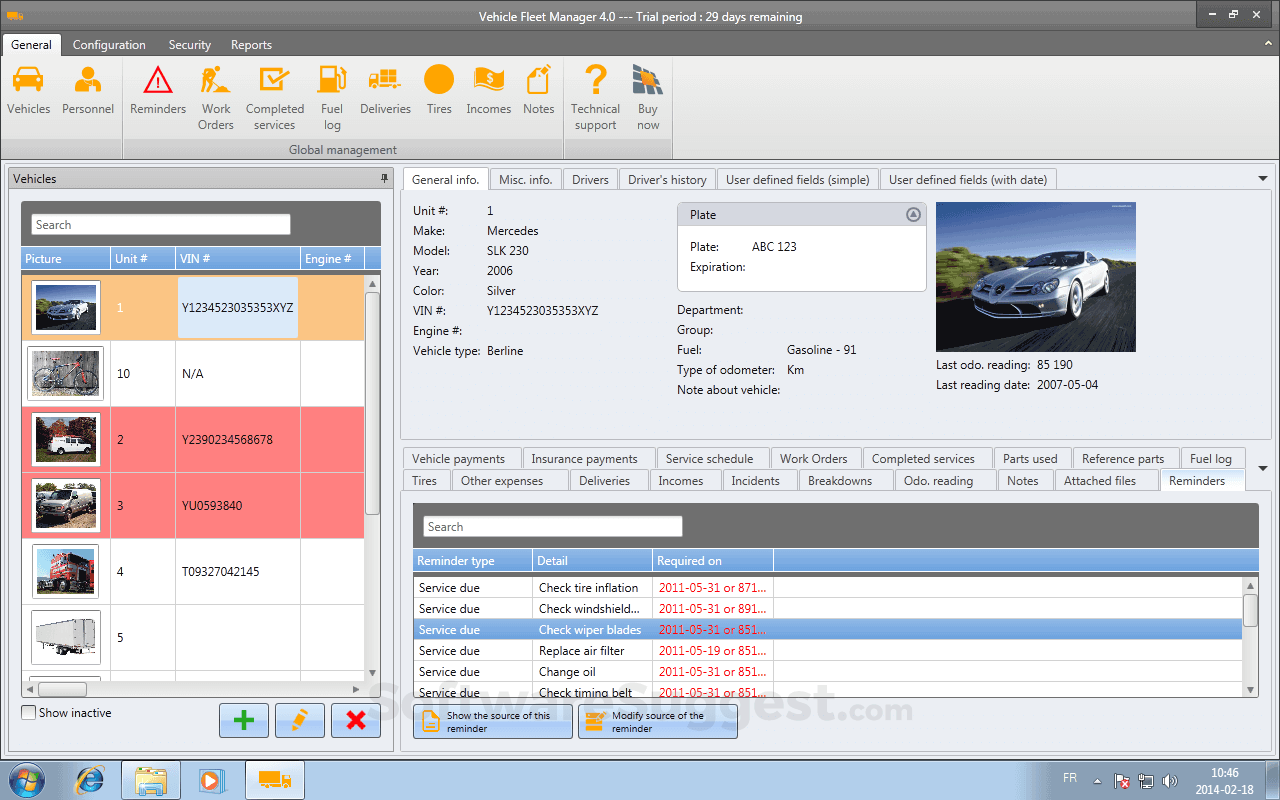Image resolution: width=1280 pixels, height=800 pixels.
Task: Select the Driver's history tab
Action: pyautogui.click(x=667, y=180)
